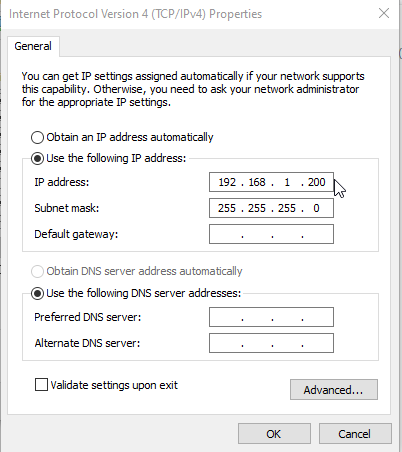The image size is (402, 452).
Task: Focus the Alternate DNS server field
Action: coord(271,343)
